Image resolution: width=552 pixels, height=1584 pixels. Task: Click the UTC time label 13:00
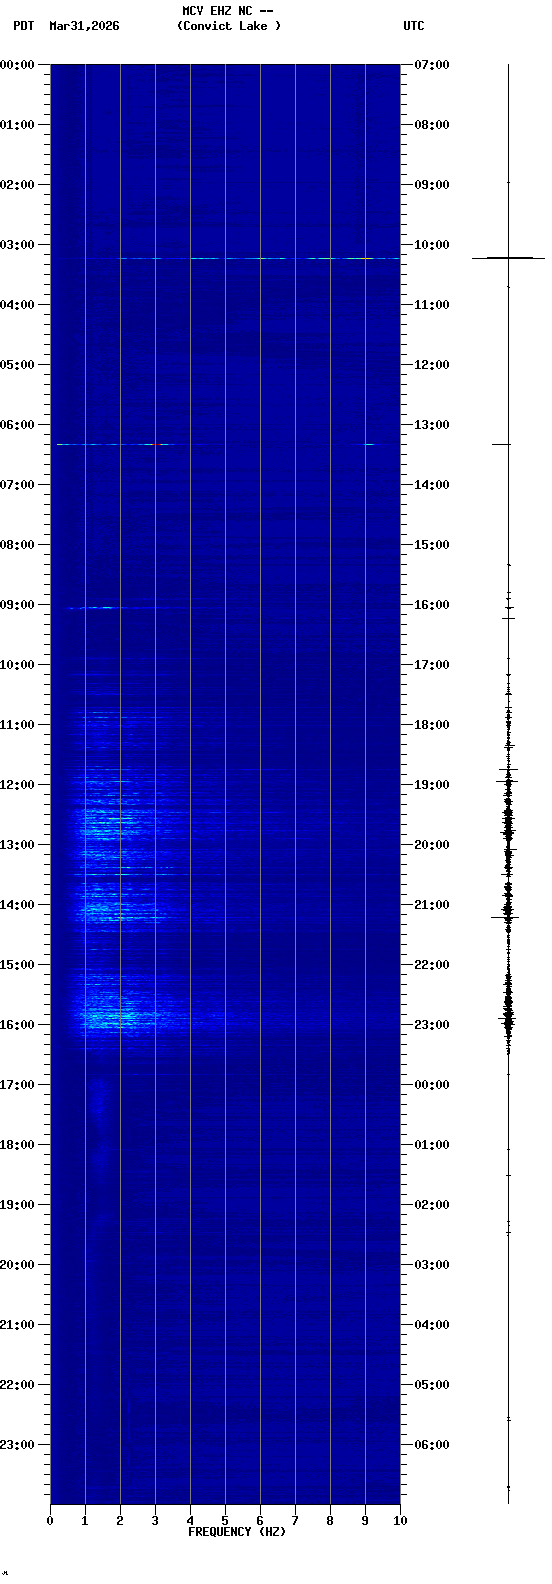tap(432, 425)
